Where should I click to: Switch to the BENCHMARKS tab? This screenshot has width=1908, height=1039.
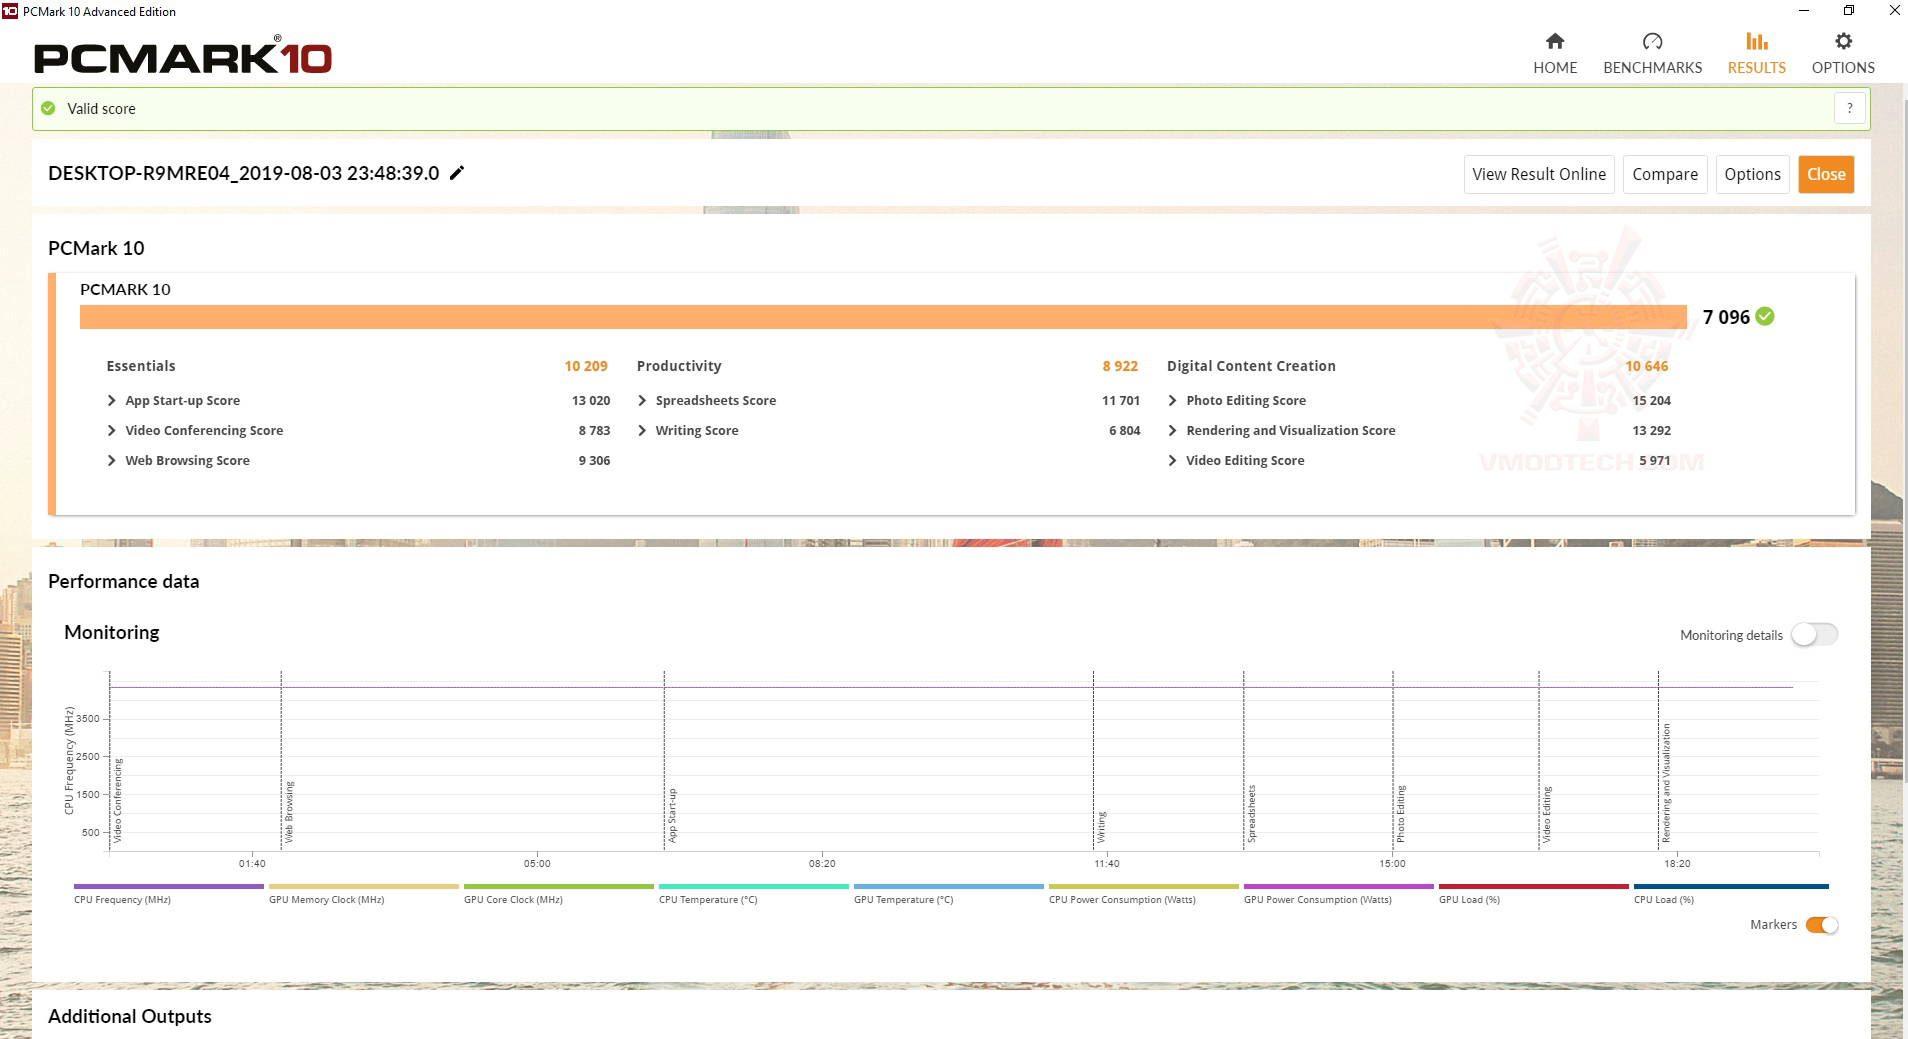pyautogui.click(x=1652, y=68)
